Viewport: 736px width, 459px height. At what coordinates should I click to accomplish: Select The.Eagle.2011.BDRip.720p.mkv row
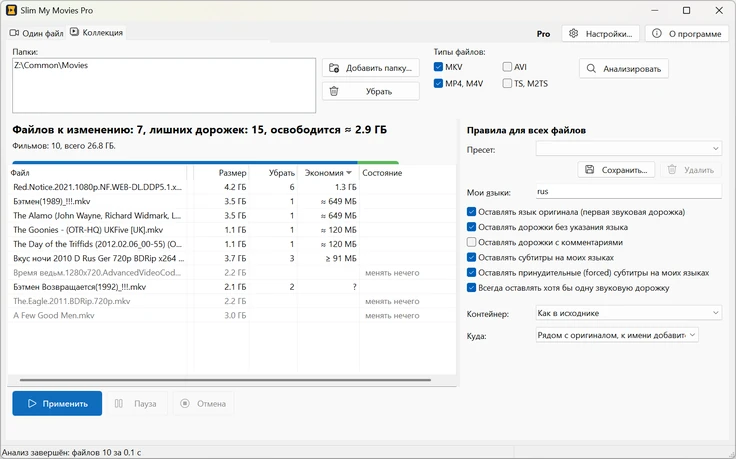(x=232, y=301)
